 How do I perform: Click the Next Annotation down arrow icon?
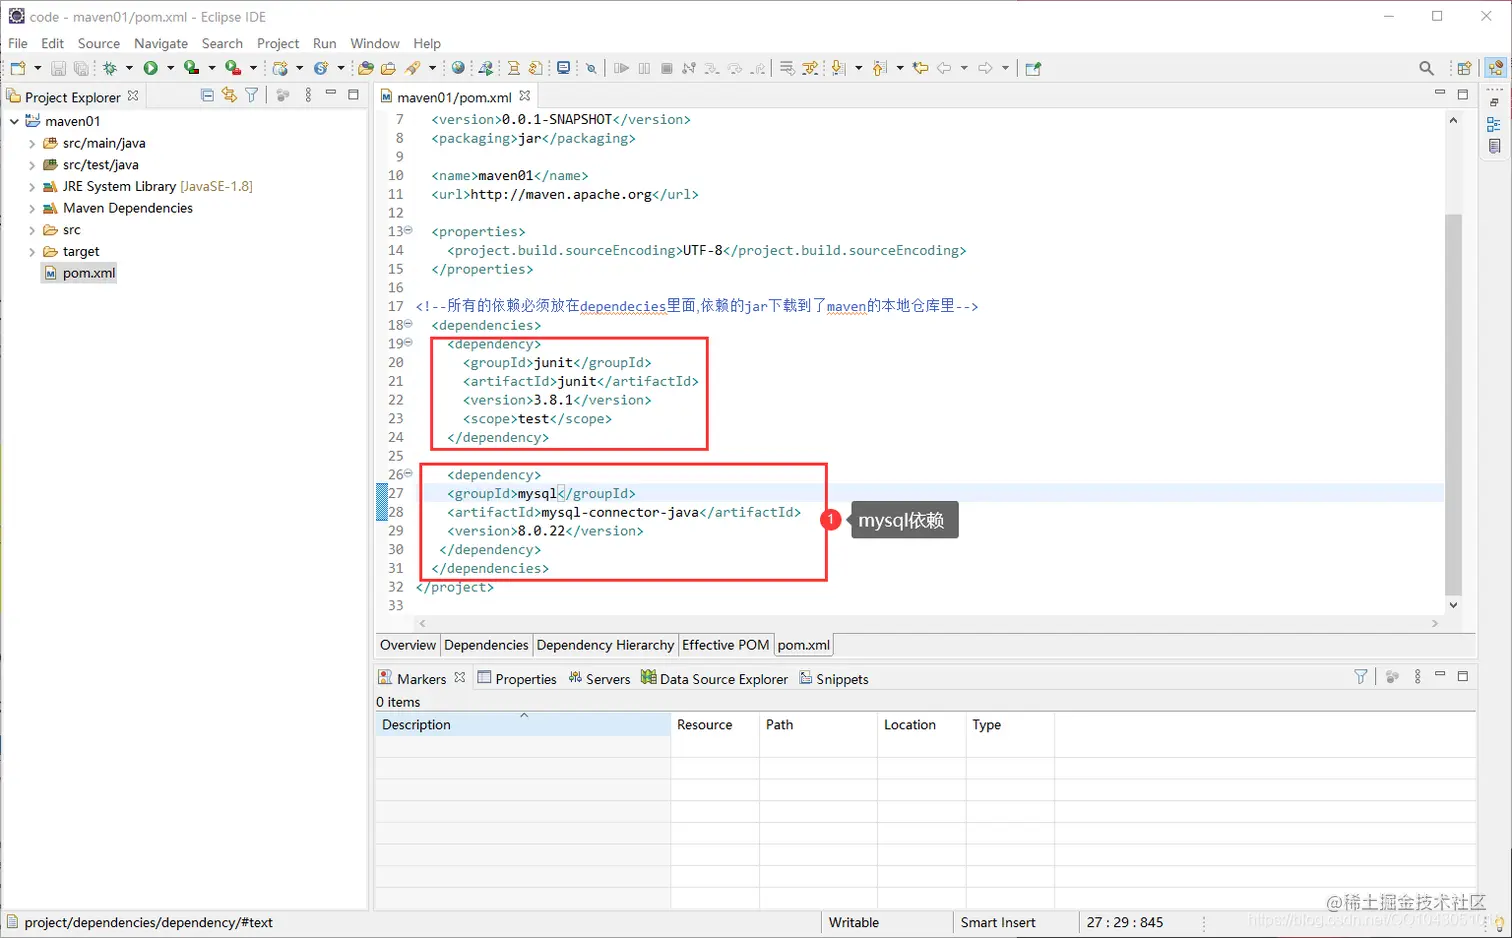(x=838, y=68)
